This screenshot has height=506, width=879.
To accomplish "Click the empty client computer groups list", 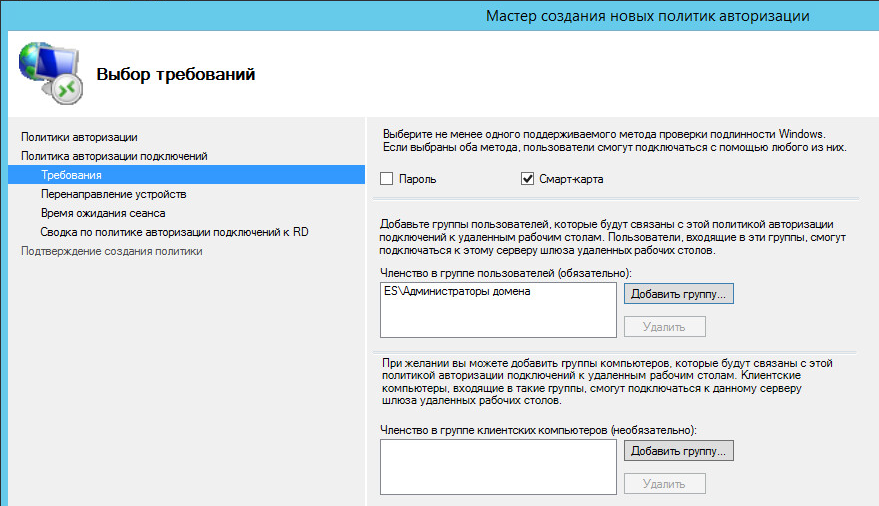I will pos(498,467).
